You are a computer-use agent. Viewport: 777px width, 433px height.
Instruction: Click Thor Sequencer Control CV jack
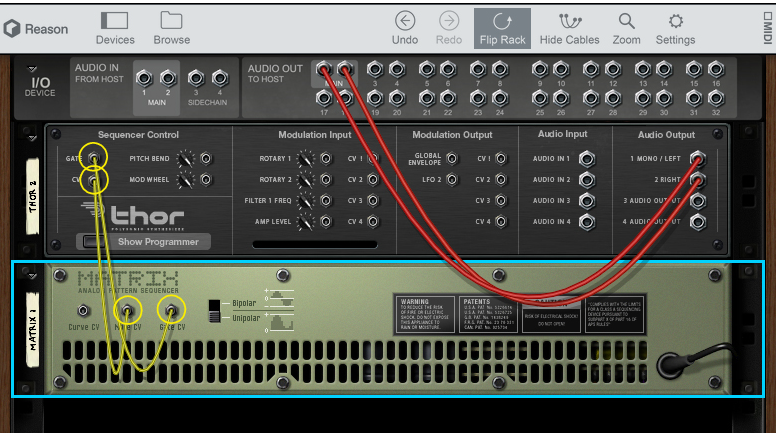point(93,179)
